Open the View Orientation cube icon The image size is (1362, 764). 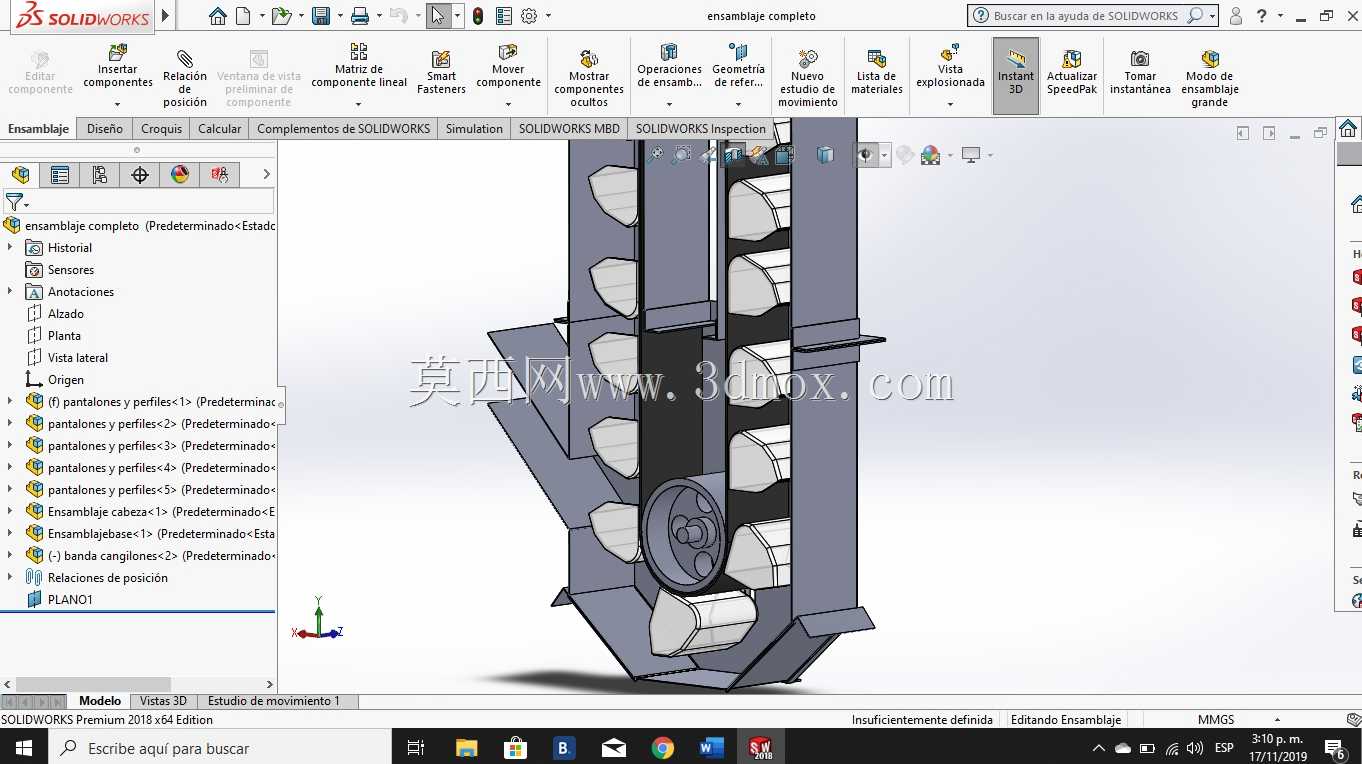(x=785, y=155)
